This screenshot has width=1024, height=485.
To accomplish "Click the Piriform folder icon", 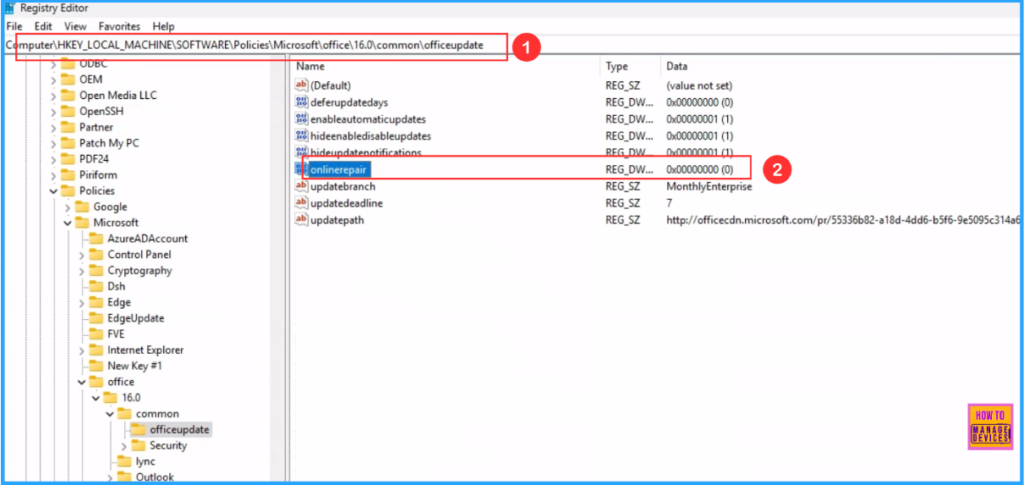I will (68, 175).
